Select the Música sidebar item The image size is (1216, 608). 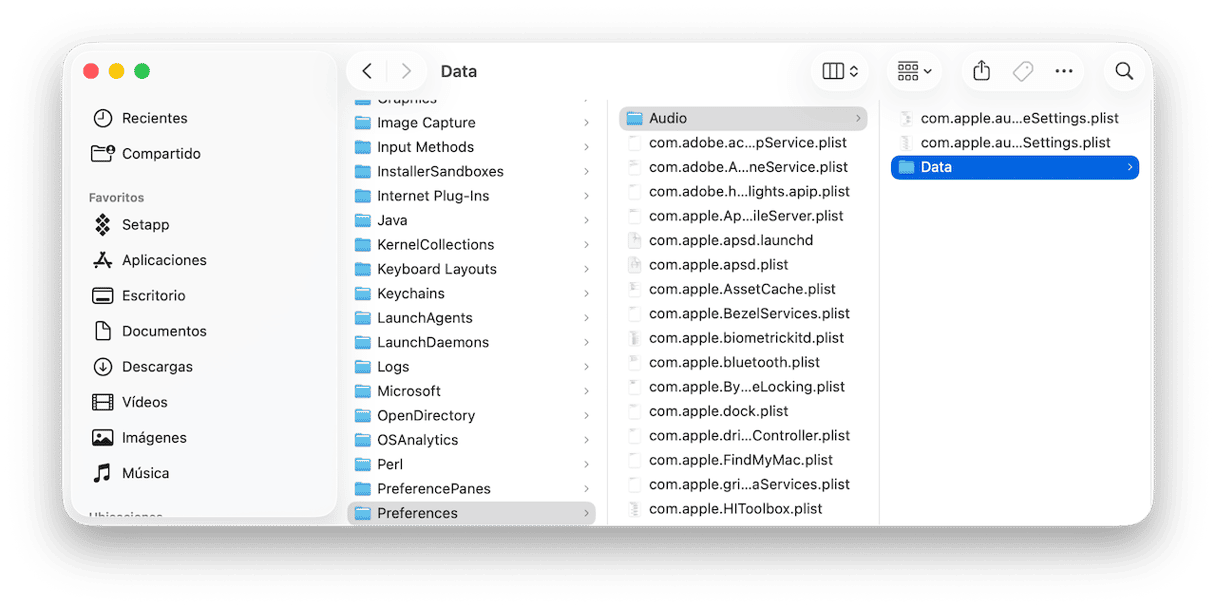pyautogui.click(x=145, y=473)
